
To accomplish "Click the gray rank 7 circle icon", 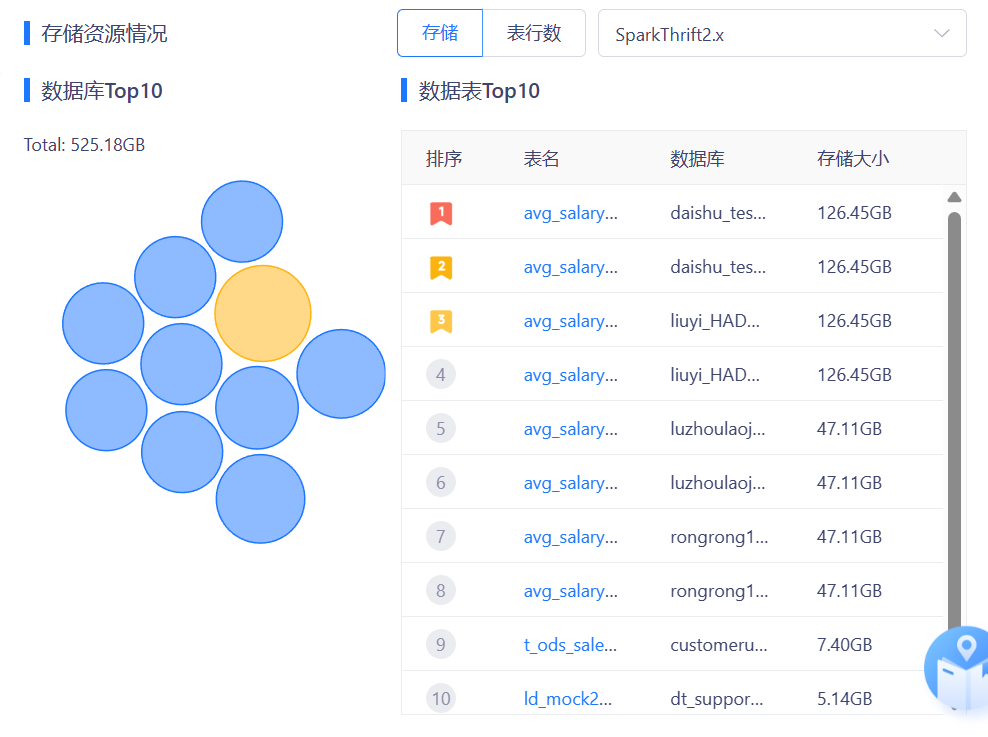I will [x=441, y=537].
